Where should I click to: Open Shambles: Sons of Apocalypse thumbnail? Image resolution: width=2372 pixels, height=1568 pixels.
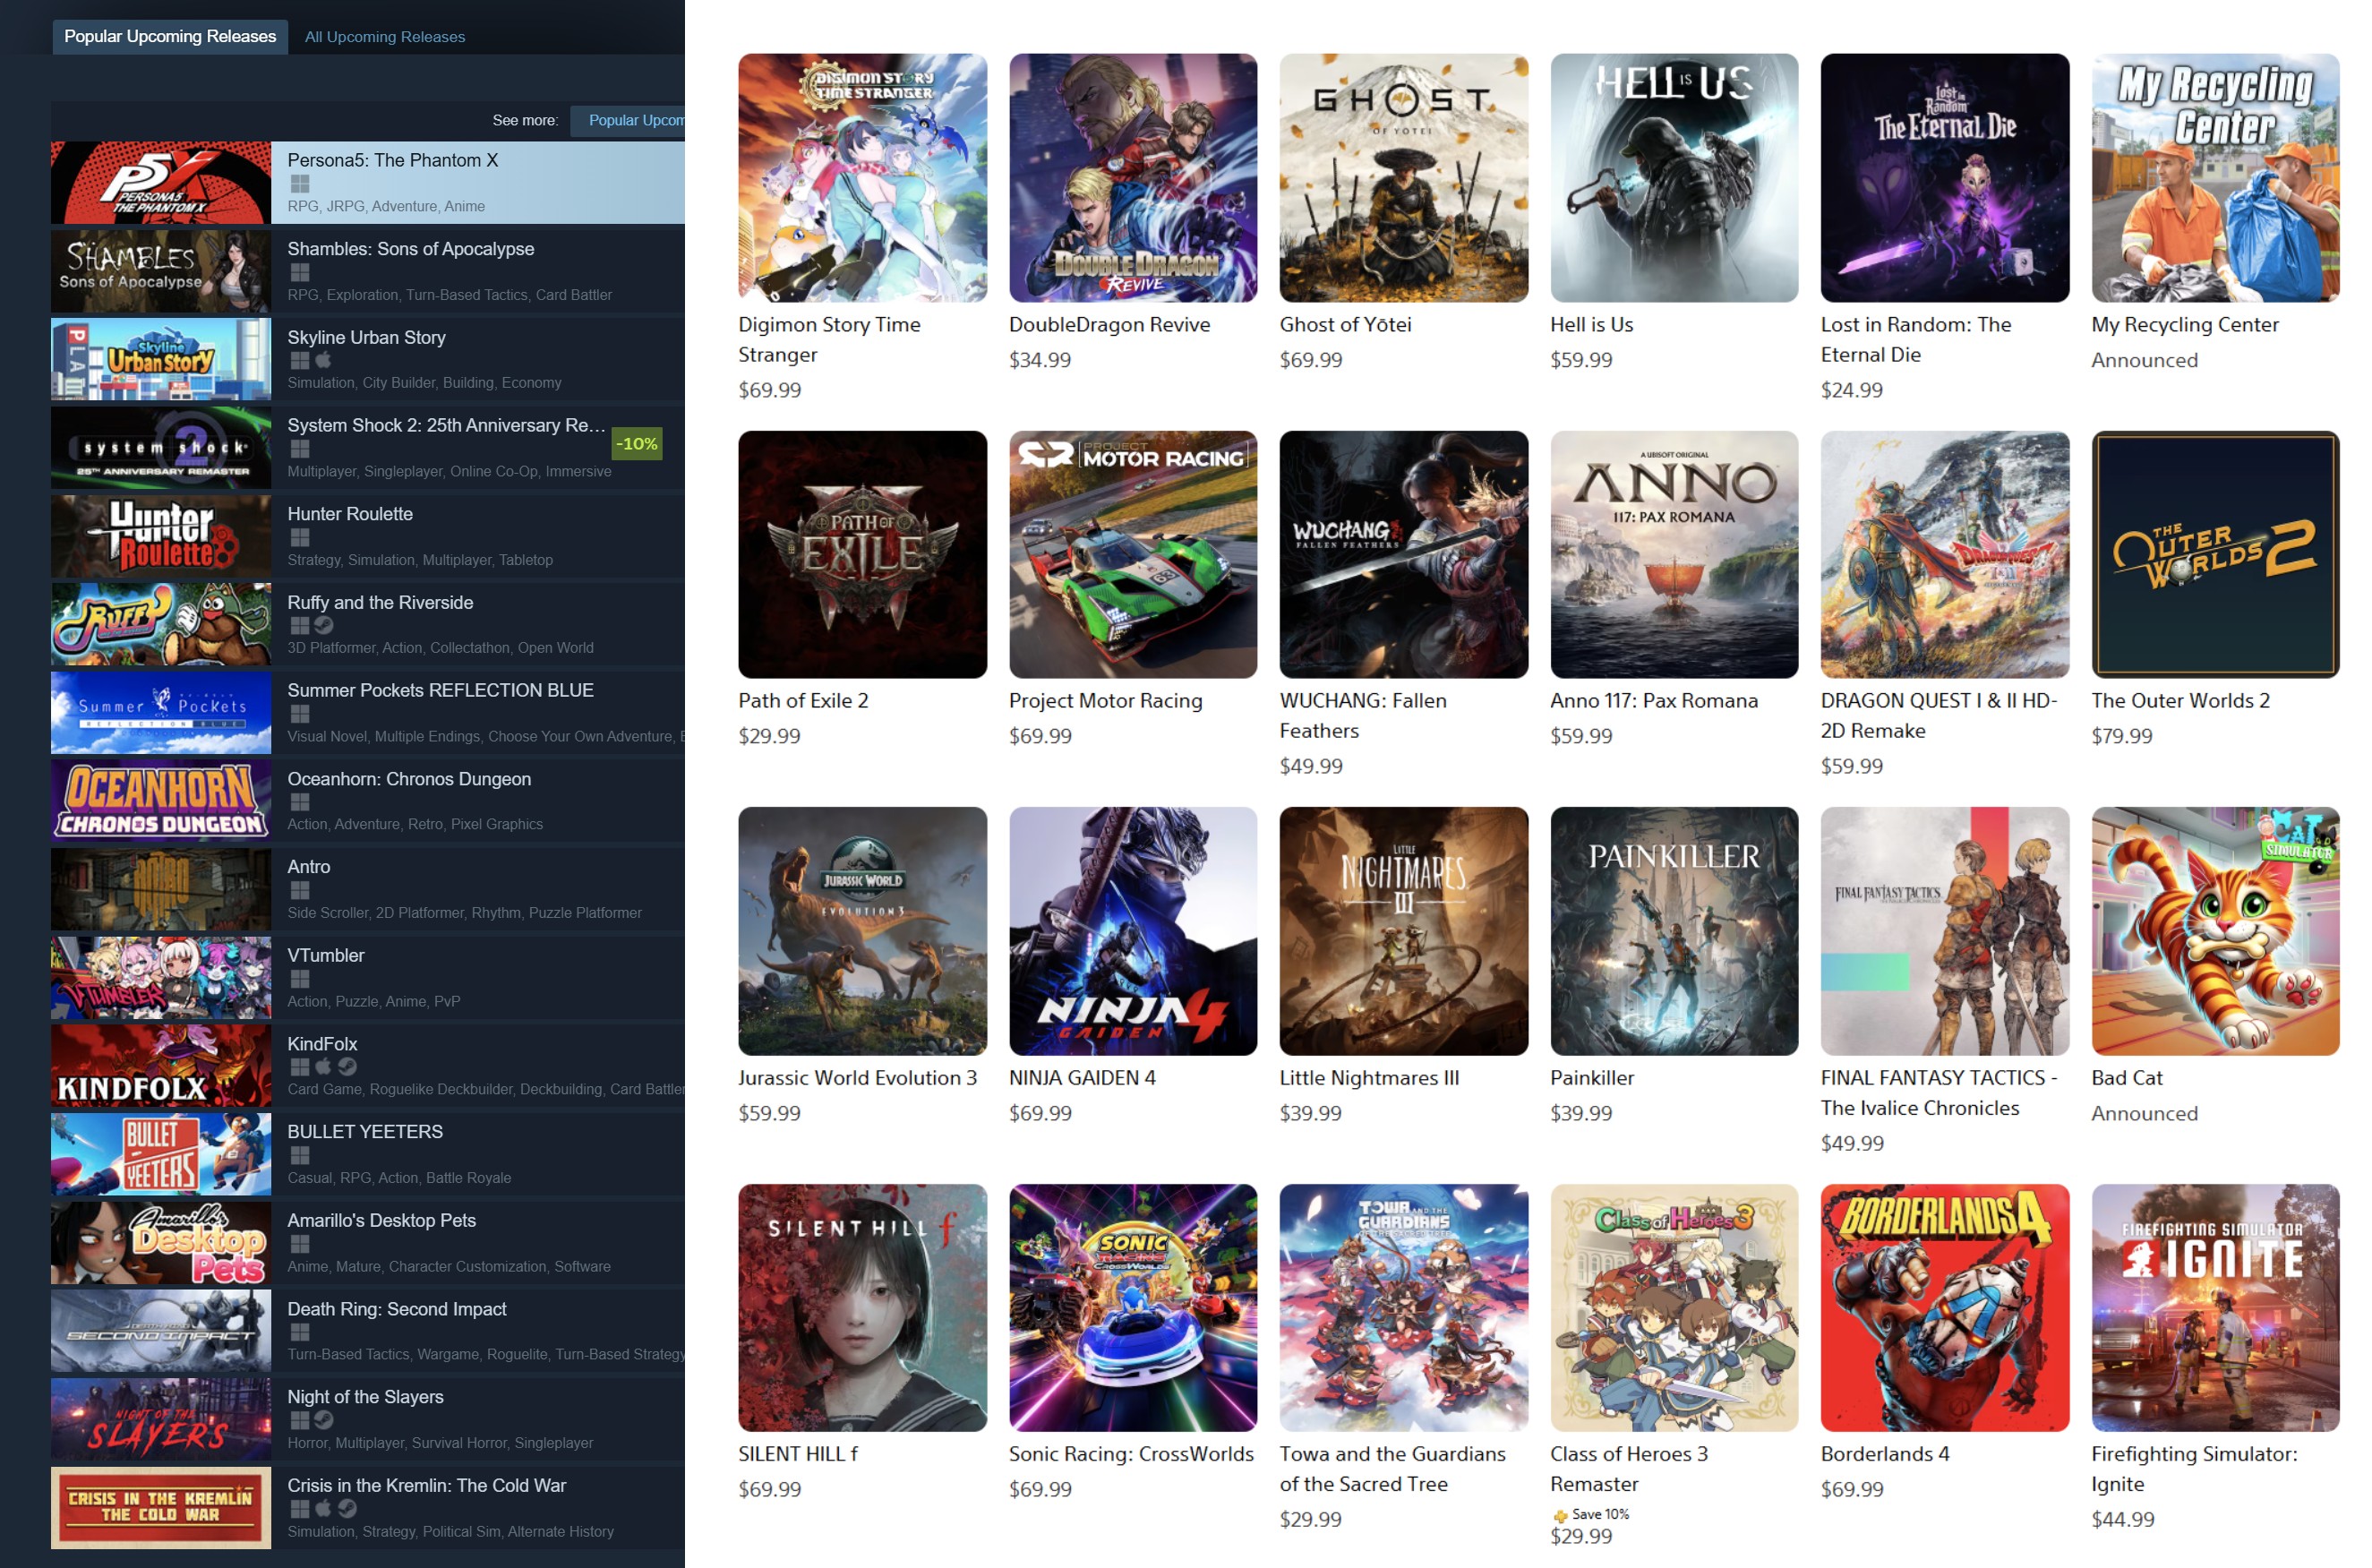161,271
